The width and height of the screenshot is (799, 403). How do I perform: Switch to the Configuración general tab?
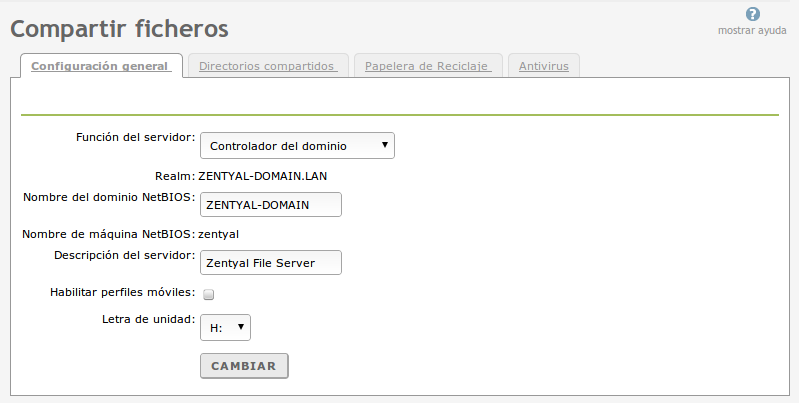[100, 67]
